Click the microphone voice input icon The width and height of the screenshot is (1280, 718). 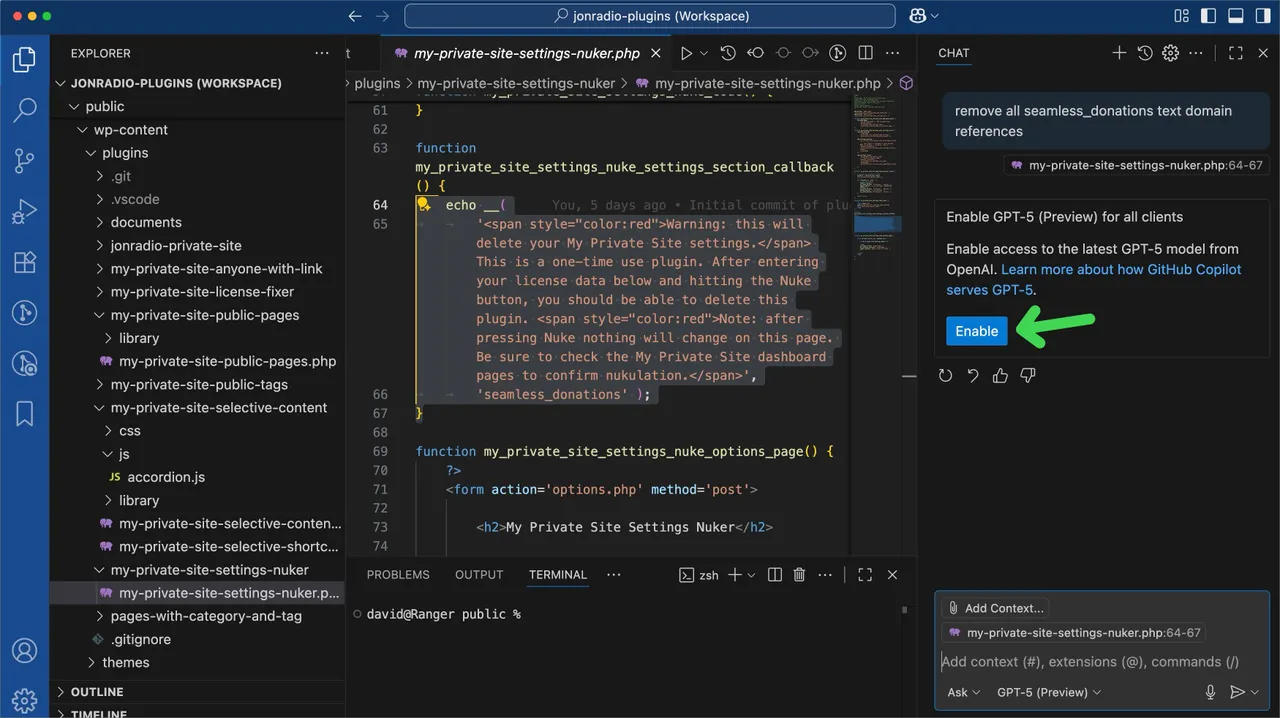pos(1210,692)
